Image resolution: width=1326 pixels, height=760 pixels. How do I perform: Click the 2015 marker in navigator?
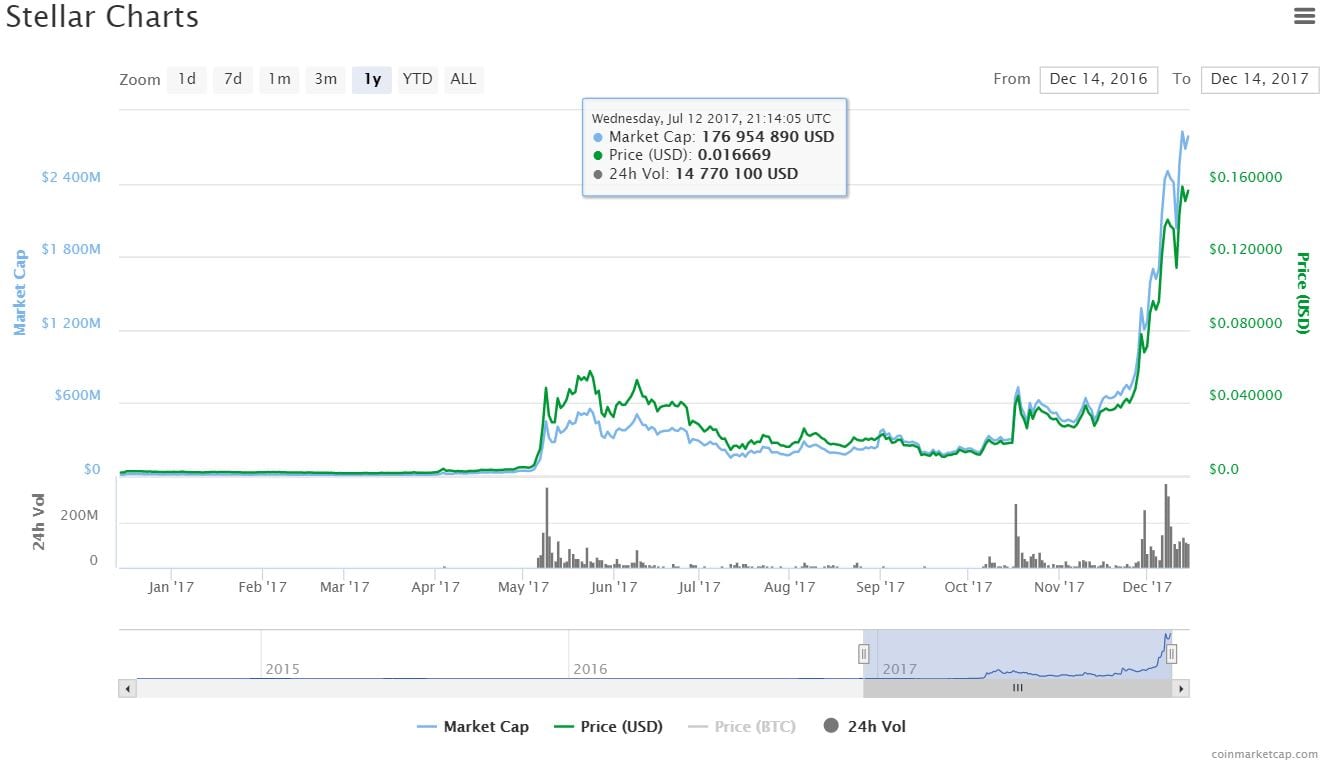(x=282, y=669)
